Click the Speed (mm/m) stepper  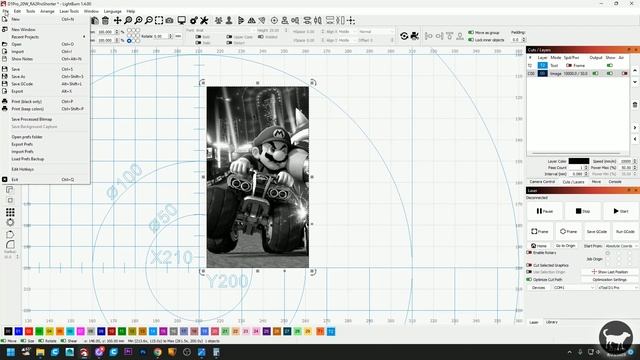pyautogui.click(x=635, y=161)
